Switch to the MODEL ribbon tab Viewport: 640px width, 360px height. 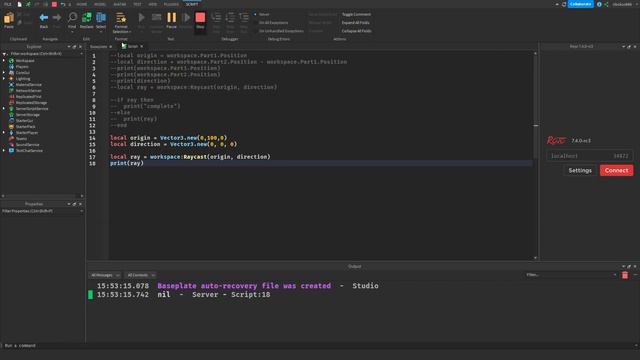[x=100, y=4]
